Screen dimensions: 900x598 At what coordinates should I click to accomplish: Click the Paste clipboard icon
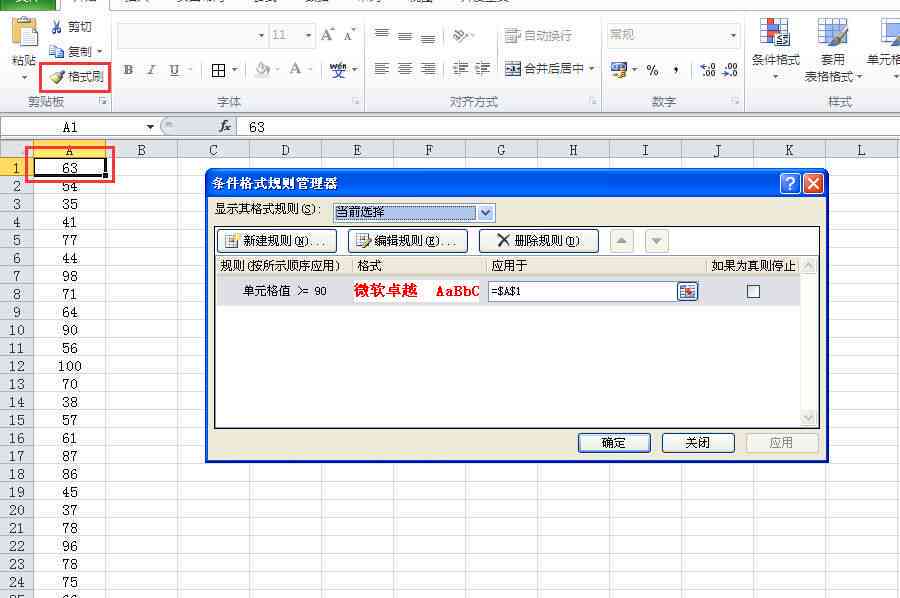tap(25, 32)
